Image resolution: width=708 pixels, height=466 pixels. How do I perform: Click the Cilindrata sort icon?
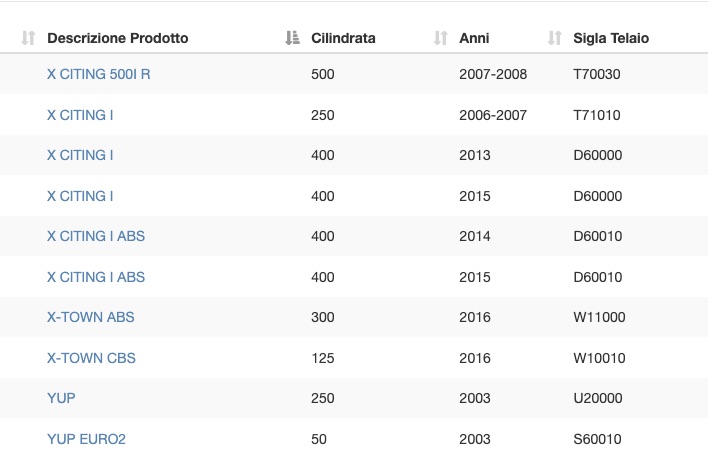(x=292, y=38)
